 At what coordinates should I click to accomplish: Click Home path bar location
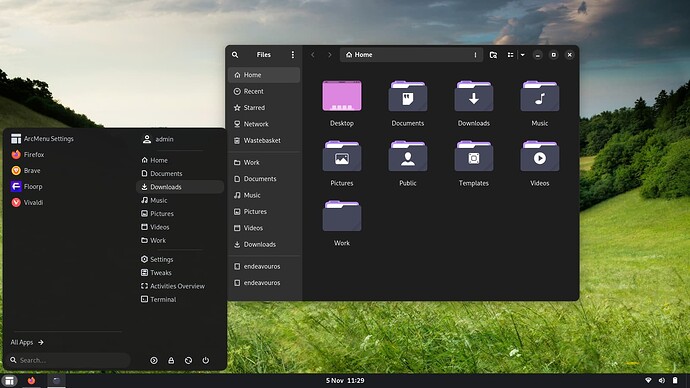[x=359, y=55]
